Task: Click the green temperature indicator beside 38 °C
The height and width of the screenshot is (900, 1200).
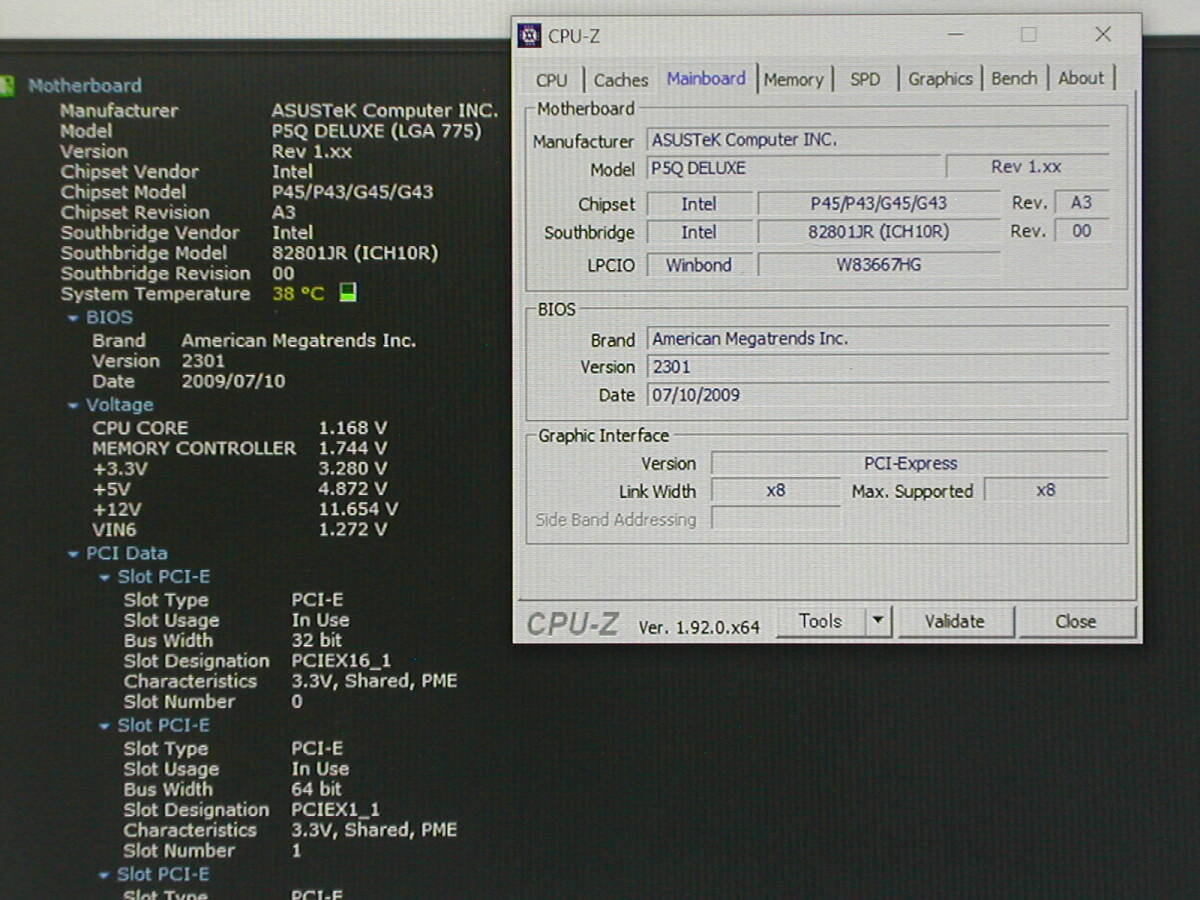Action: click(x=348, y=293)
